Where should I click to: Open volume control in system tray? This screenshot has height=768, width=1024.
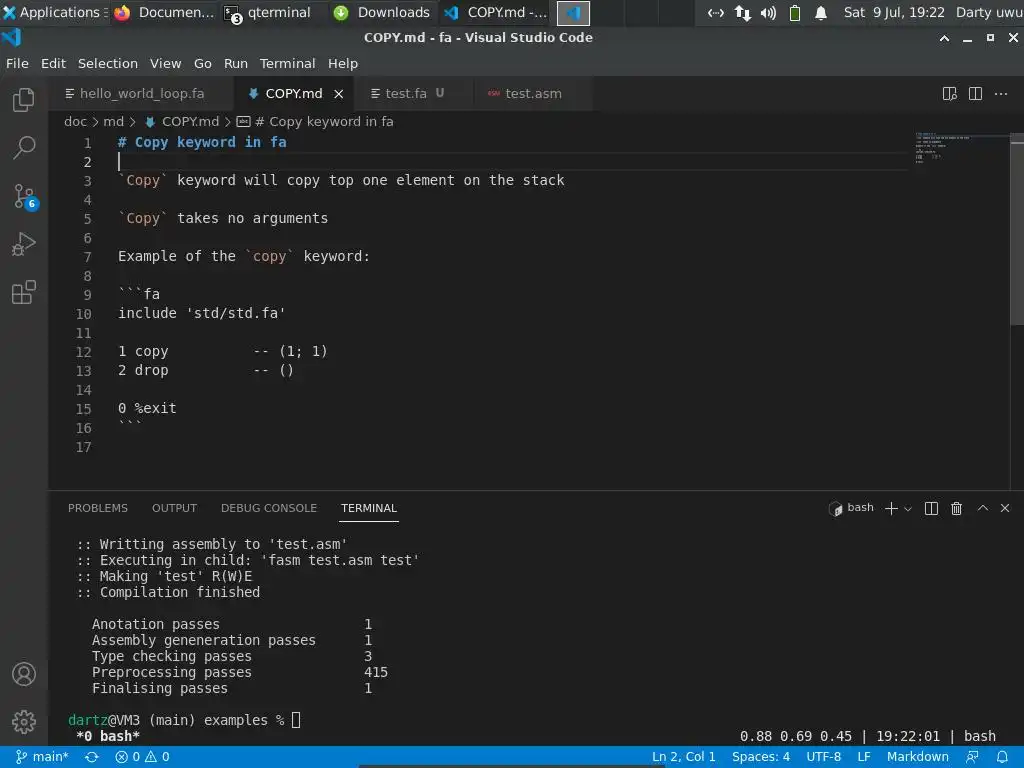(768, 12)
